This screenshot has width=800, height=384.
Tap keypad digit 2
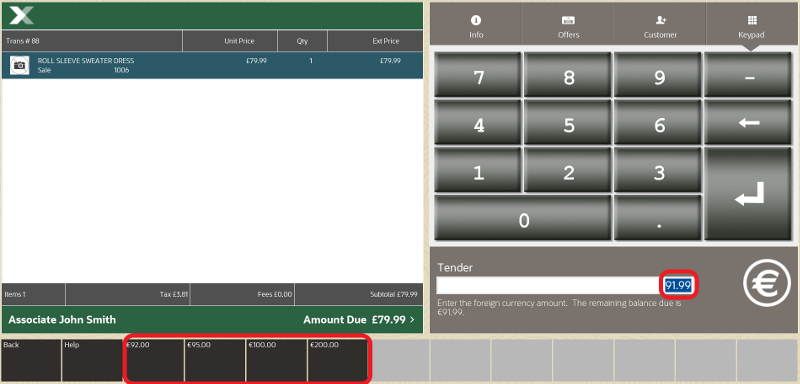568,170
